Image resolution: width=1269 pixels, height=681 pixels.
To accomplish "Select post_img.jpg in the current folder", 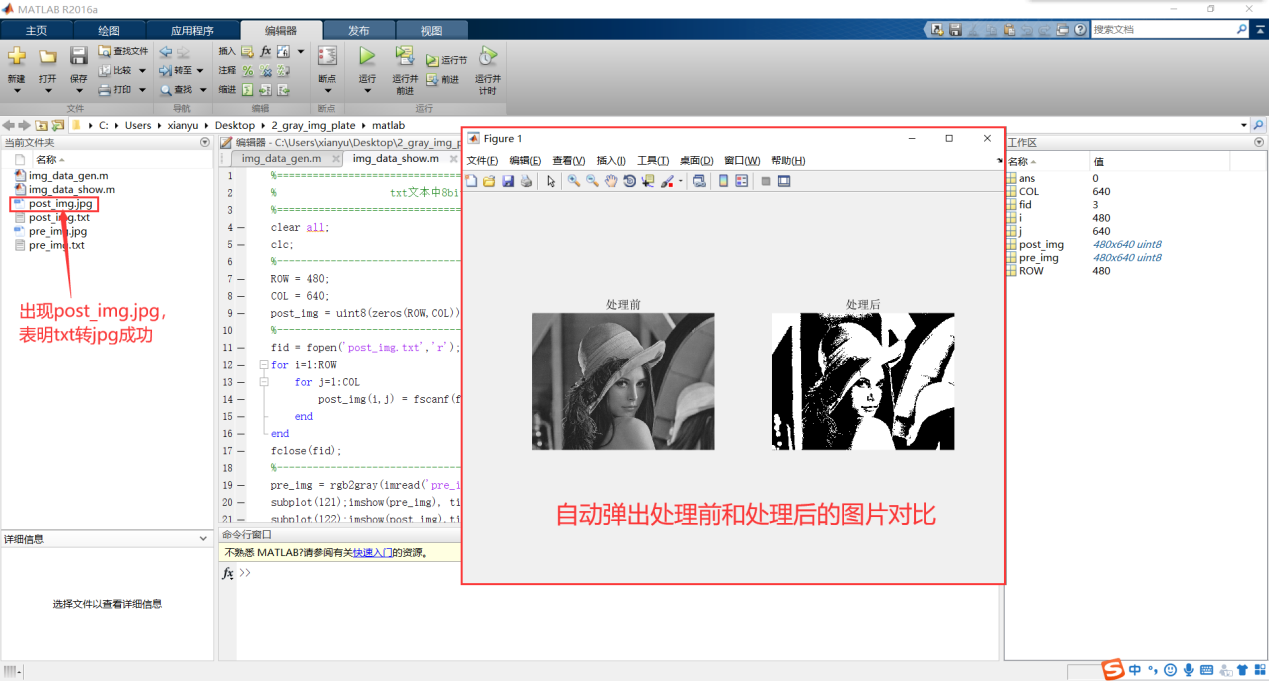I will 60,204.
